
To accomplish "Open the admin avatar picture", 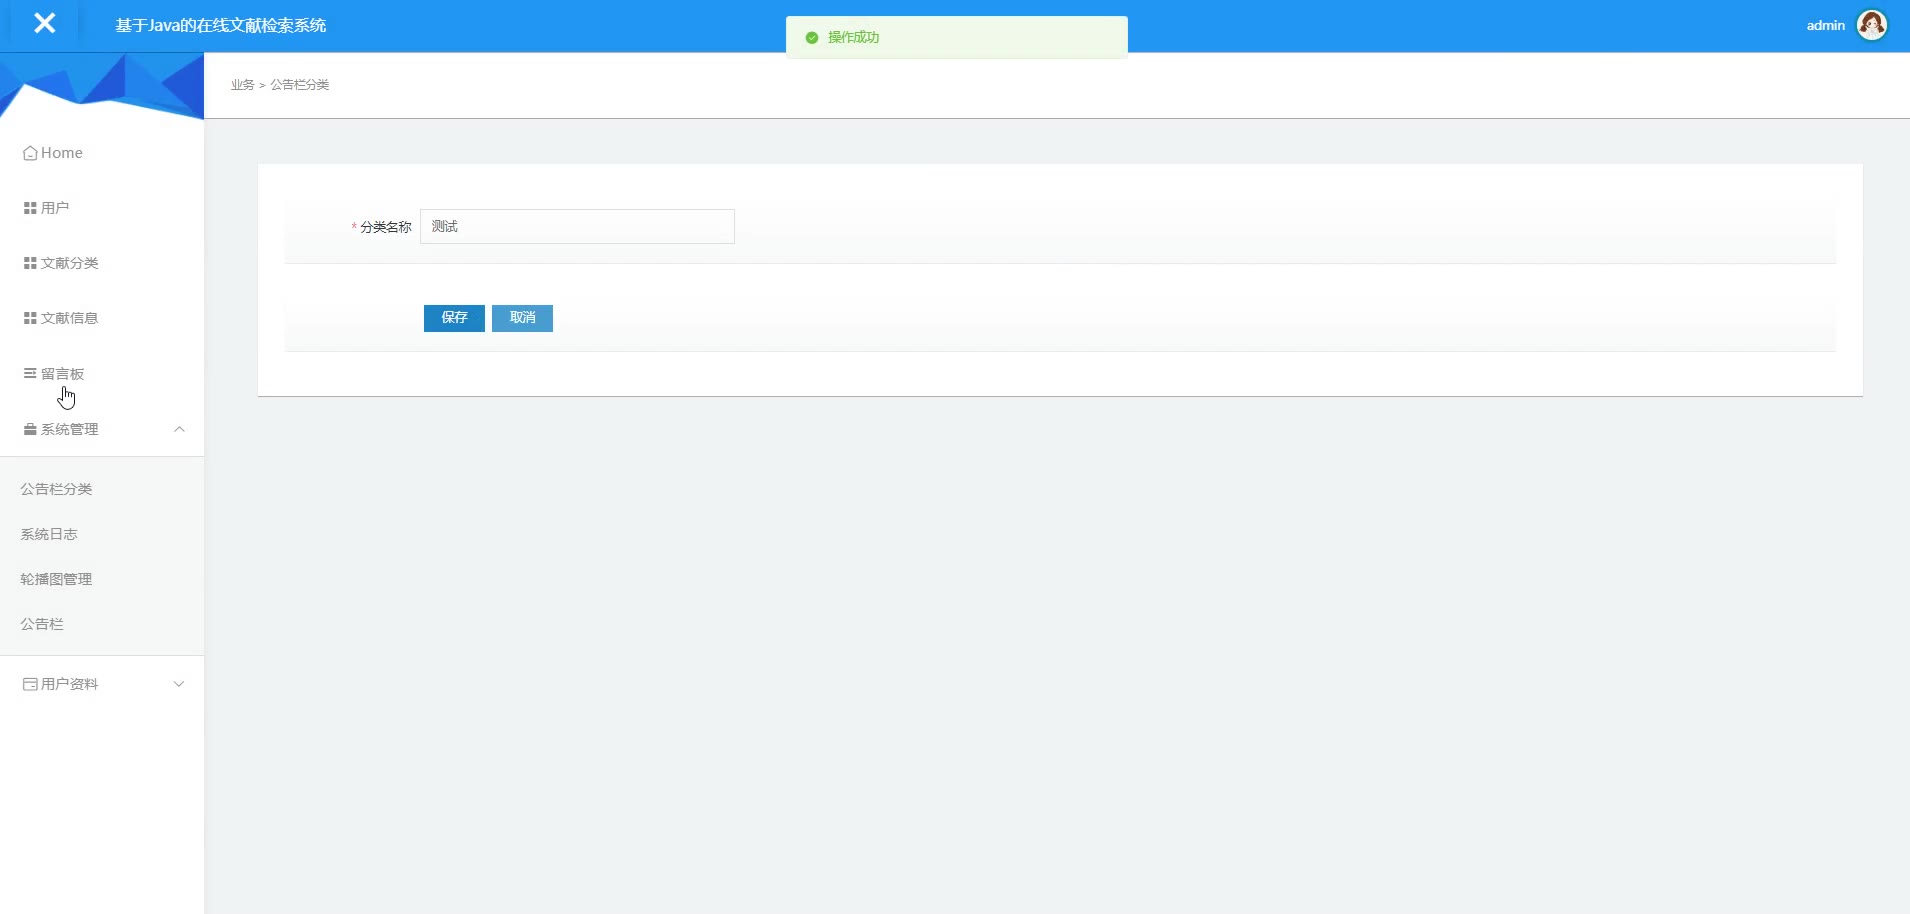I will [x=1871, y=25].
